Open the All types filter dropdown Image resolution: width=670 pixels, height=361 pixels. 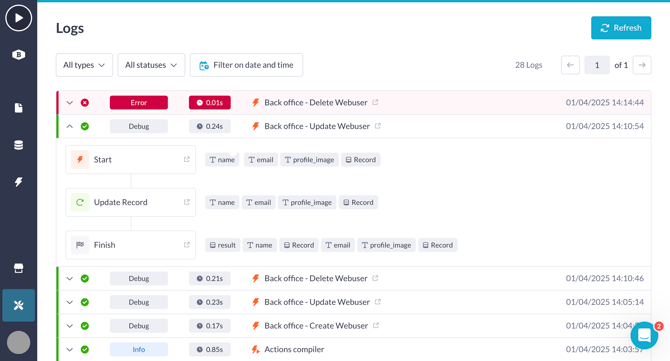click(x=84, y=65)
